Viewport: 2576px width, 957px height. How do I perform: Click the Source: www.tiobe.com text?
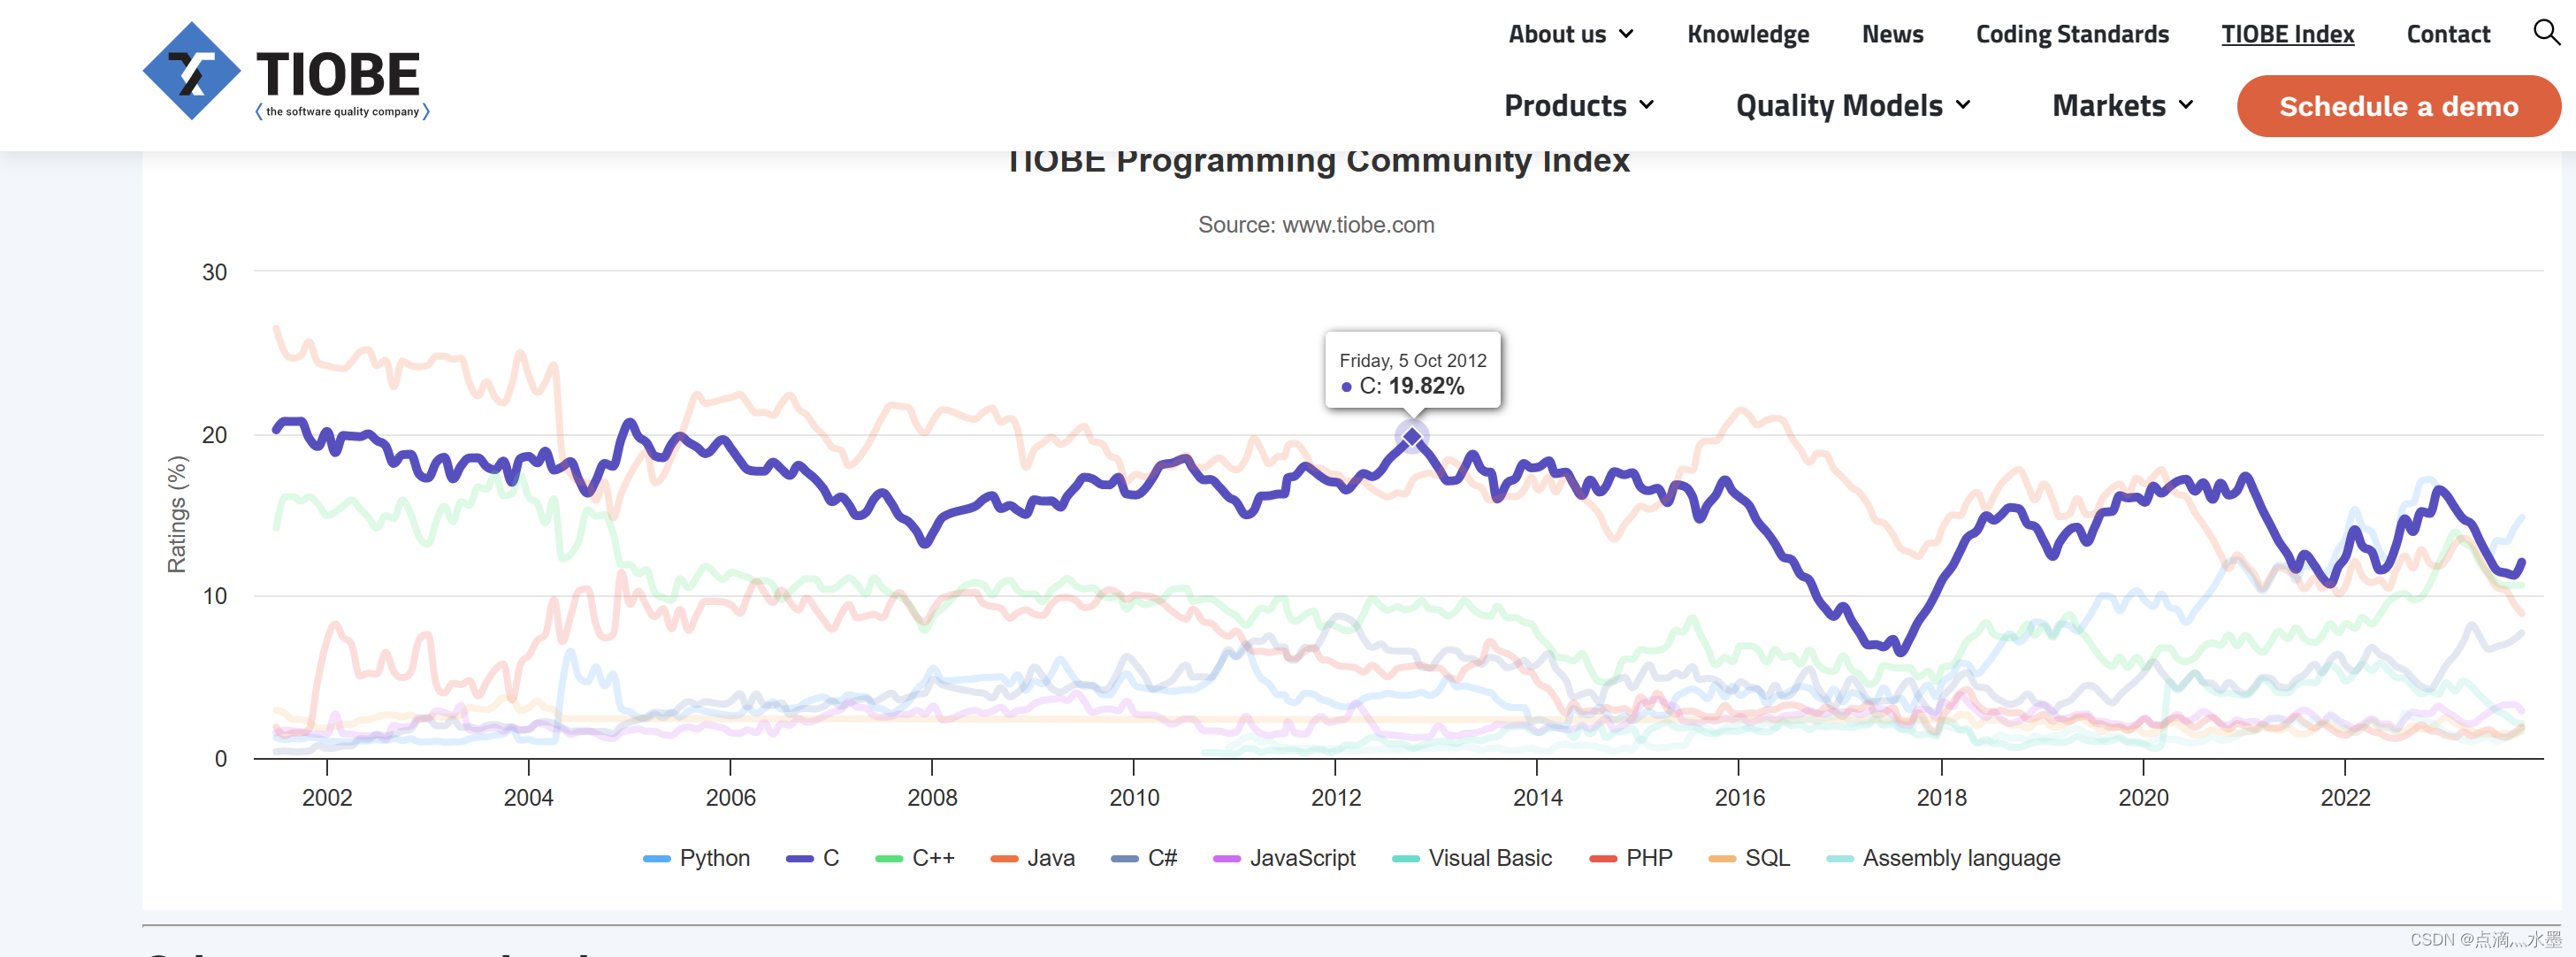click(x=1316, y=225)
